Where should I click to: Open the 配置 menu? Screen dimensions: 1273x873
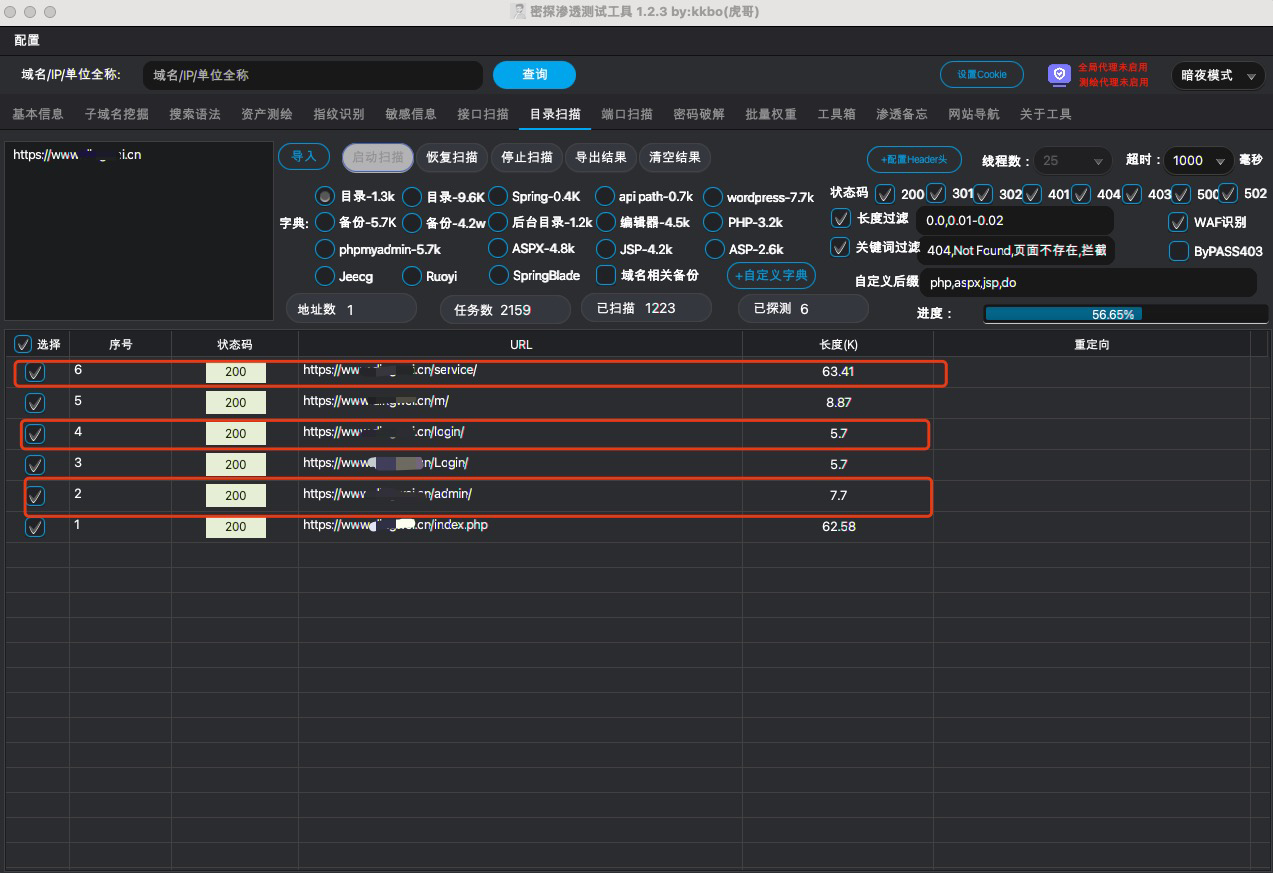click(27, 40)
